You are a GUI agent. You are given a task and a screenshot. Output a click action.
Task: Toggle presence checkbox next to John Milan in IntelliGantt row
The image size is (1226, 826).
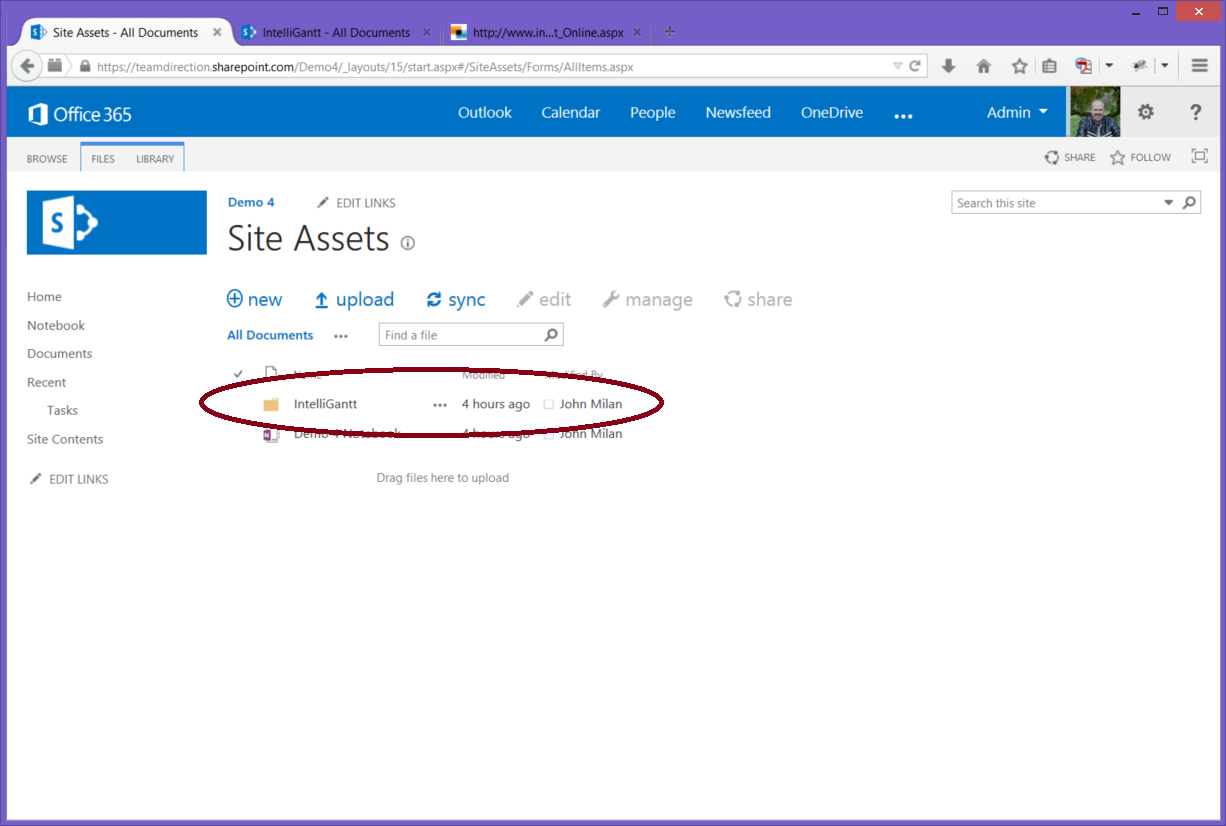549,405
